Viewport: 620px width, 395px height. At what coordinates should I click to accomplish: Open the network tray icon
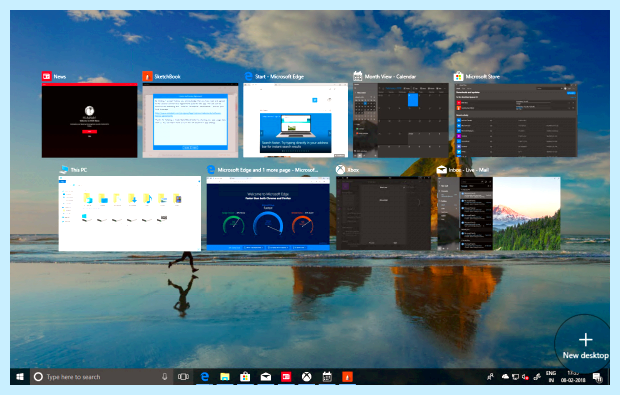(515, 377)
